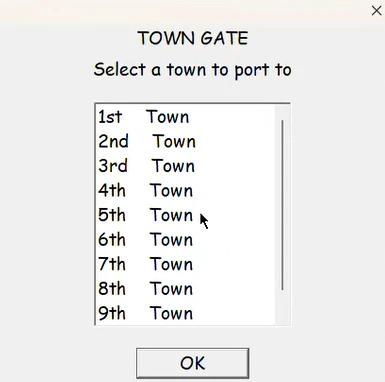The image size is (385, 382).
Task: Click the TOWN GATE heading text
Action: (x=193, y=38)
